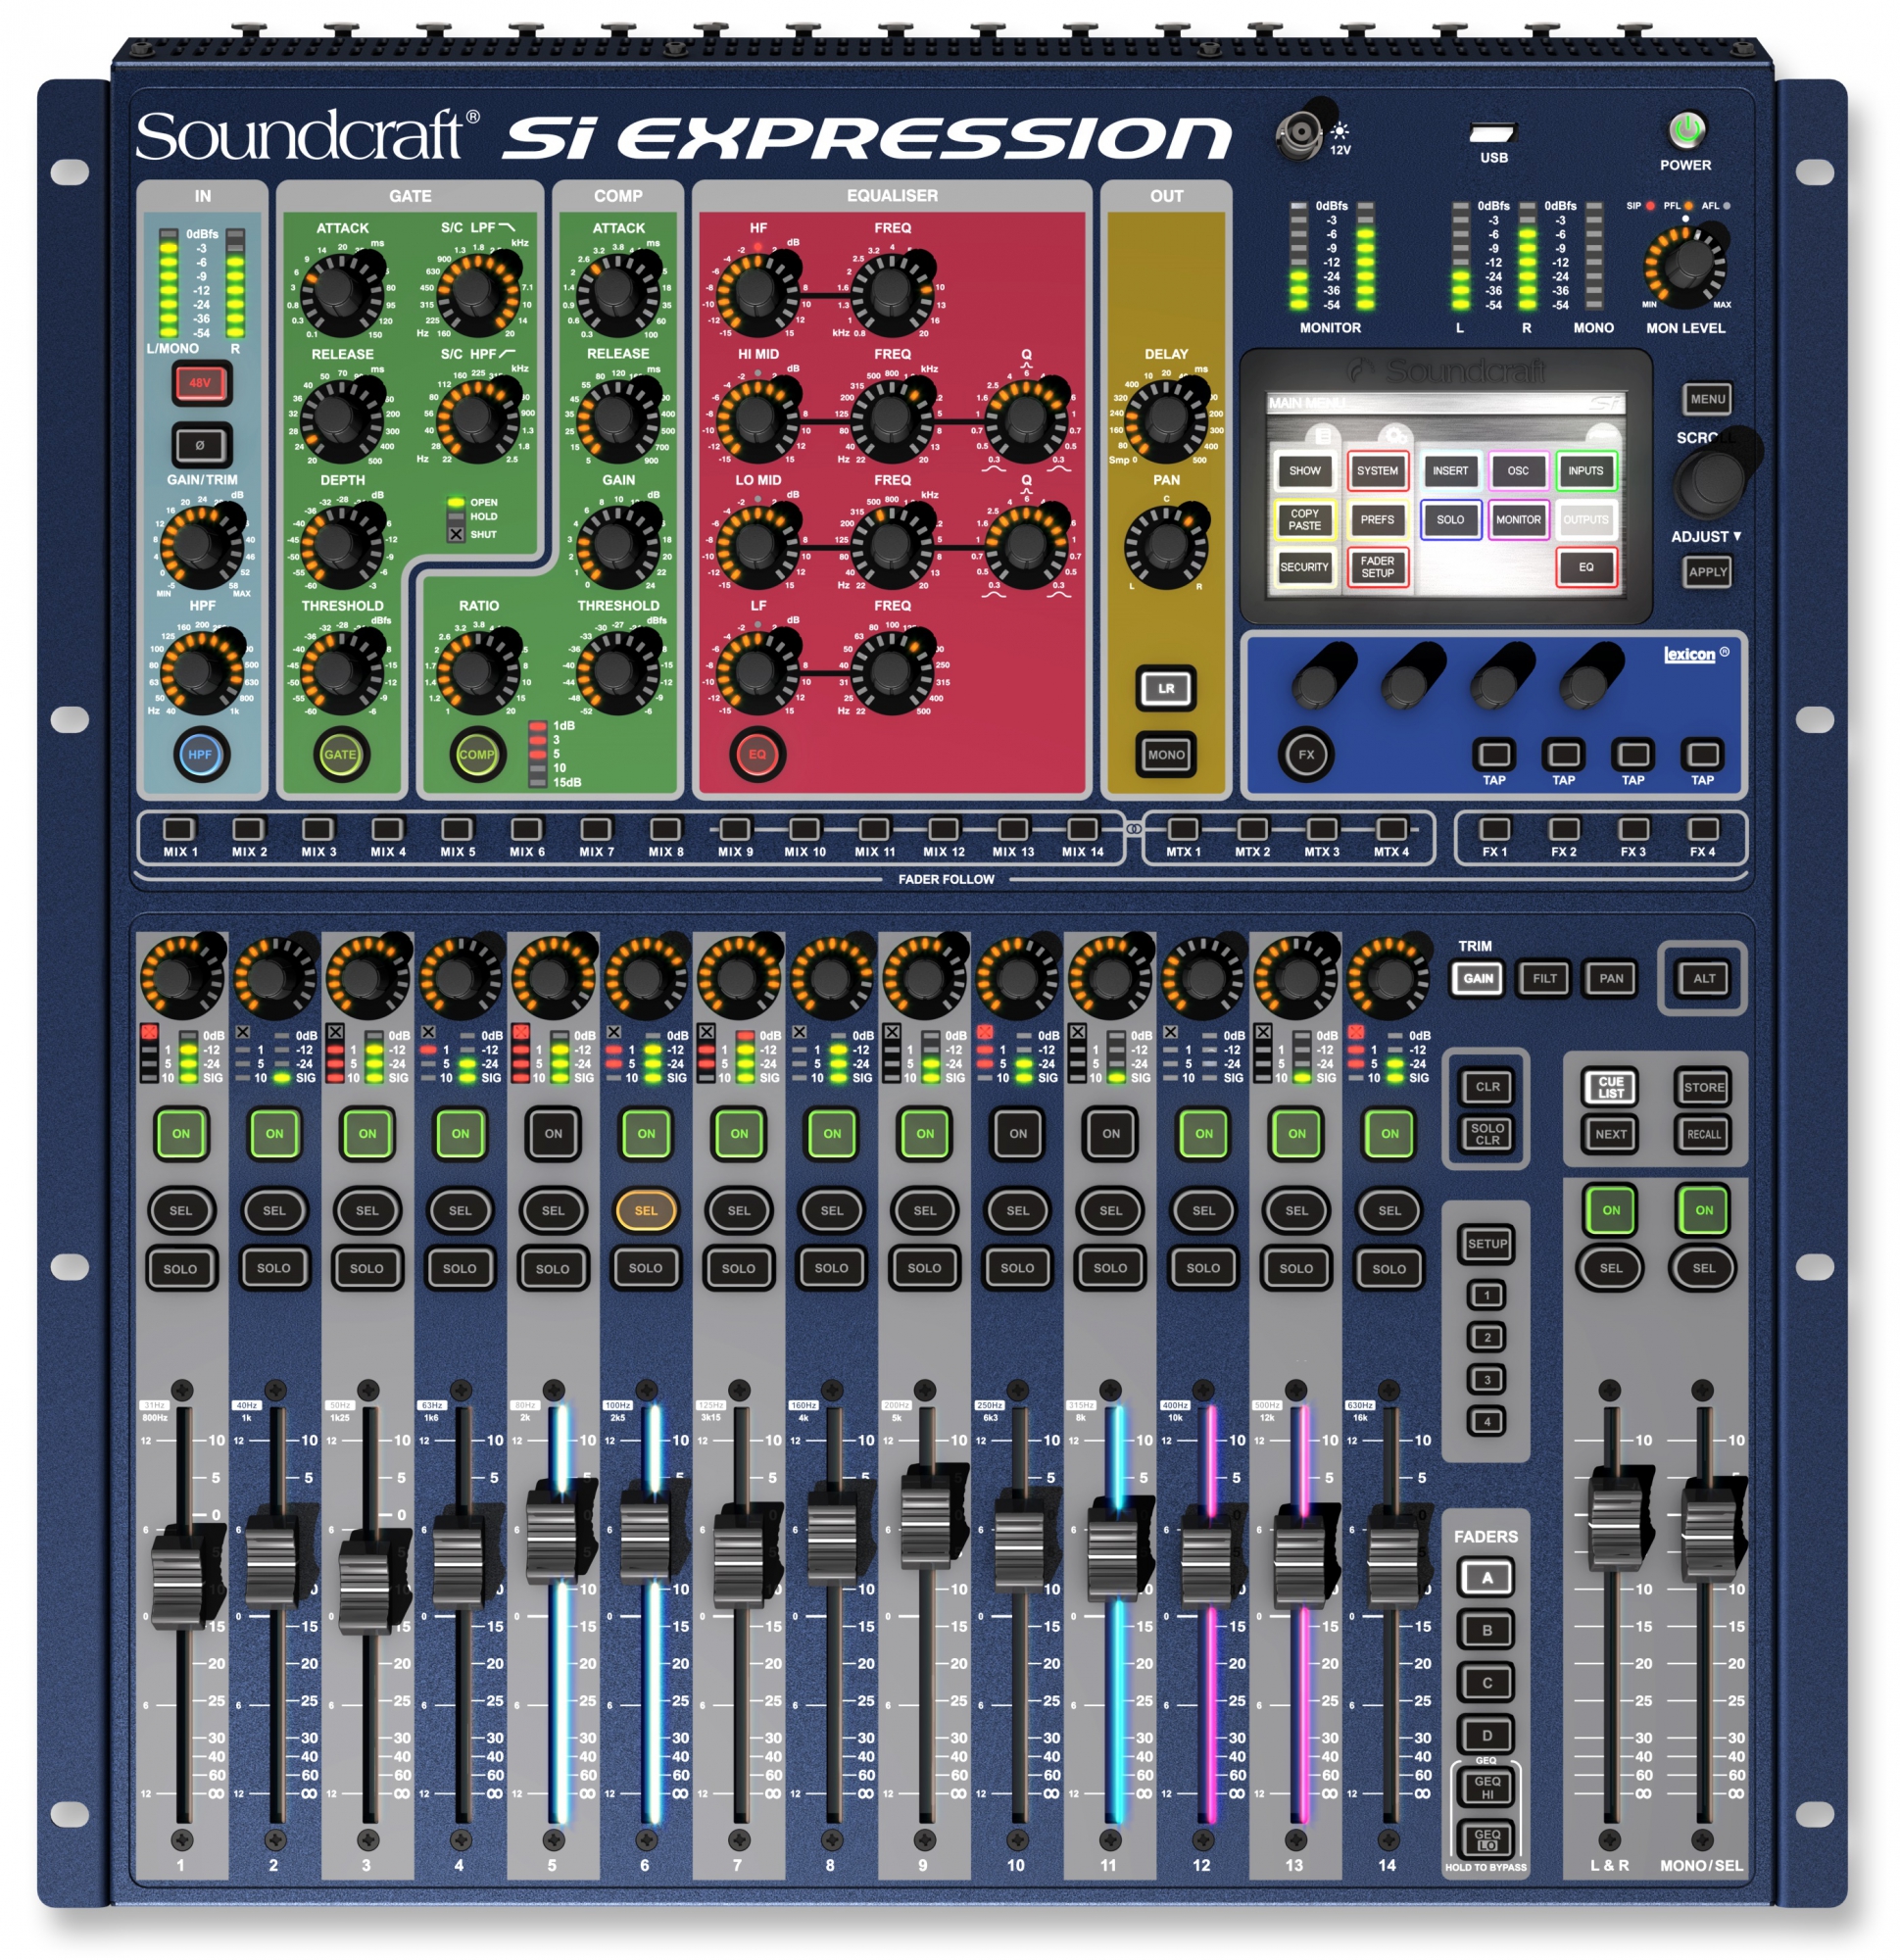This screenshot has width=1900, height=1960.
Task: Turn on channel 5 with its ON button
Action: [x=552, y=1133]
